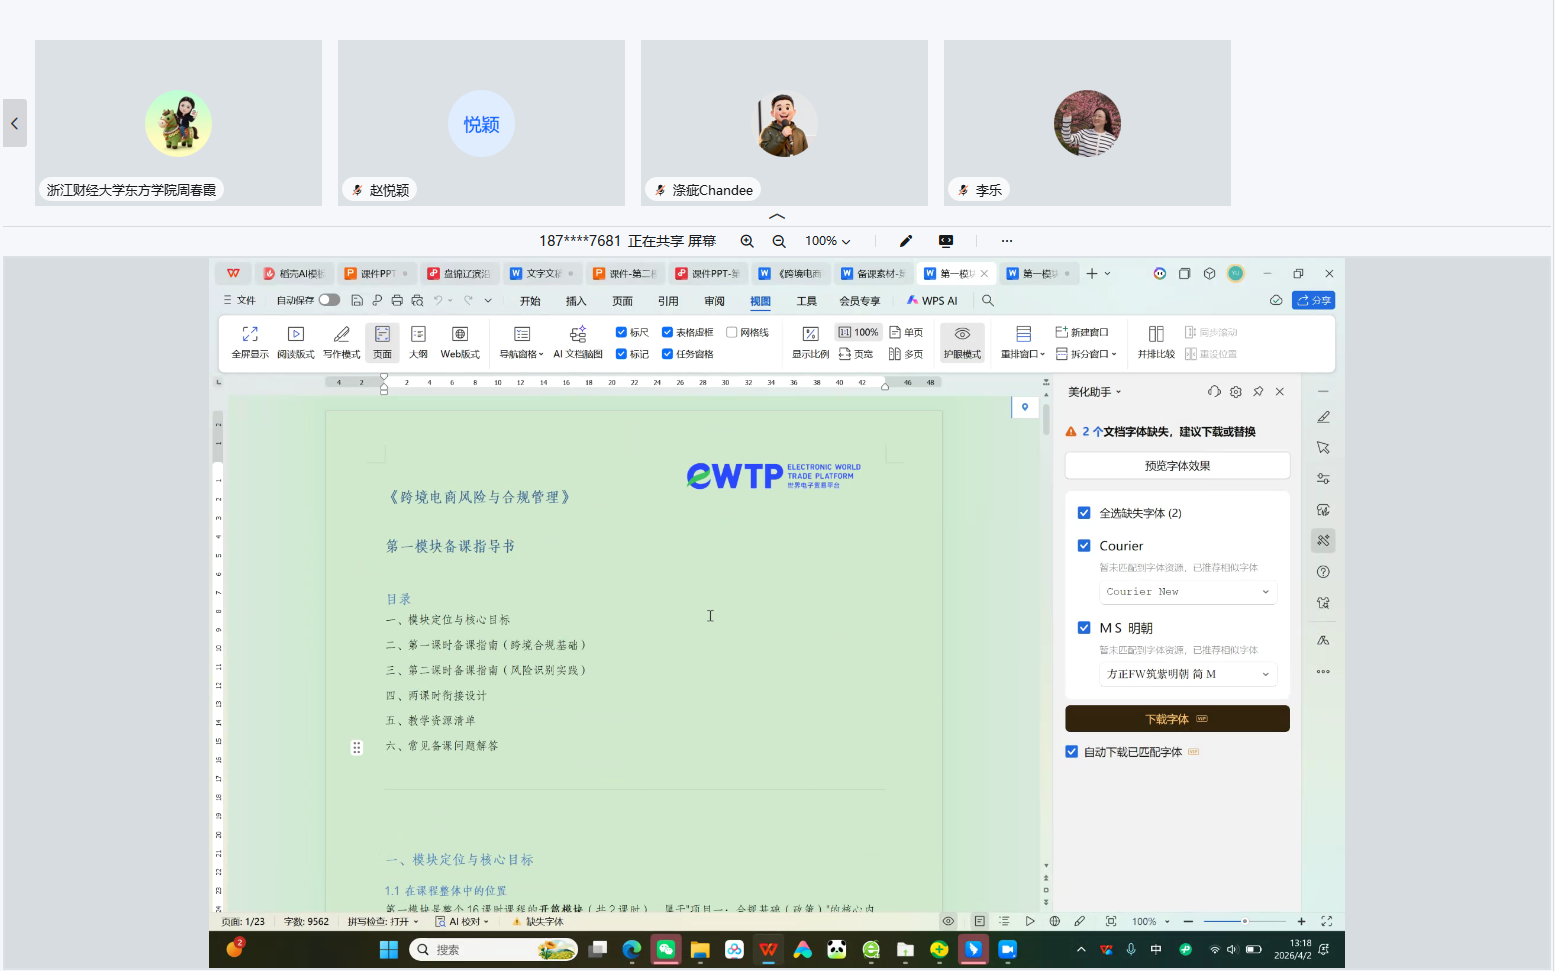The height and width of the screenshot is (971, 1555).
Task: Expand the Courier New font dropdown
Action: click(1188, 592)
